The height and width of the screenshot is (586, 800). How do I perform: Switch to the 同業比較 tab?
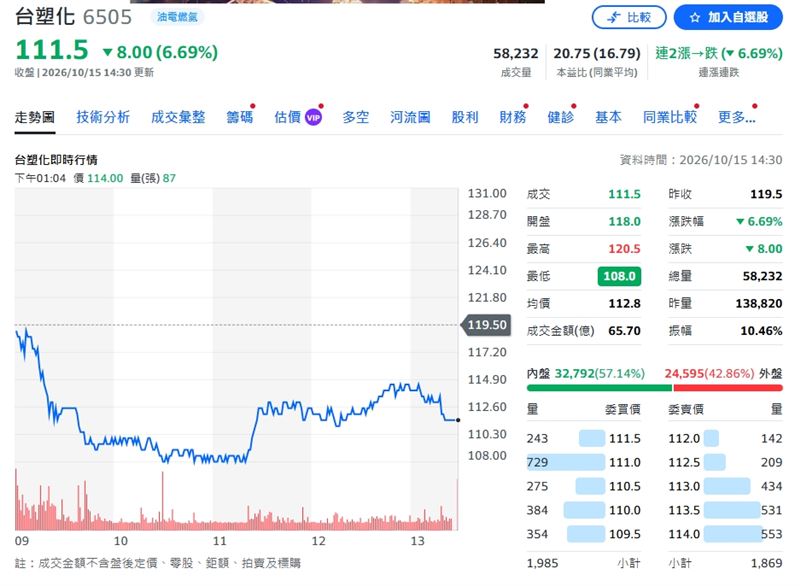[x=670, y=117]
